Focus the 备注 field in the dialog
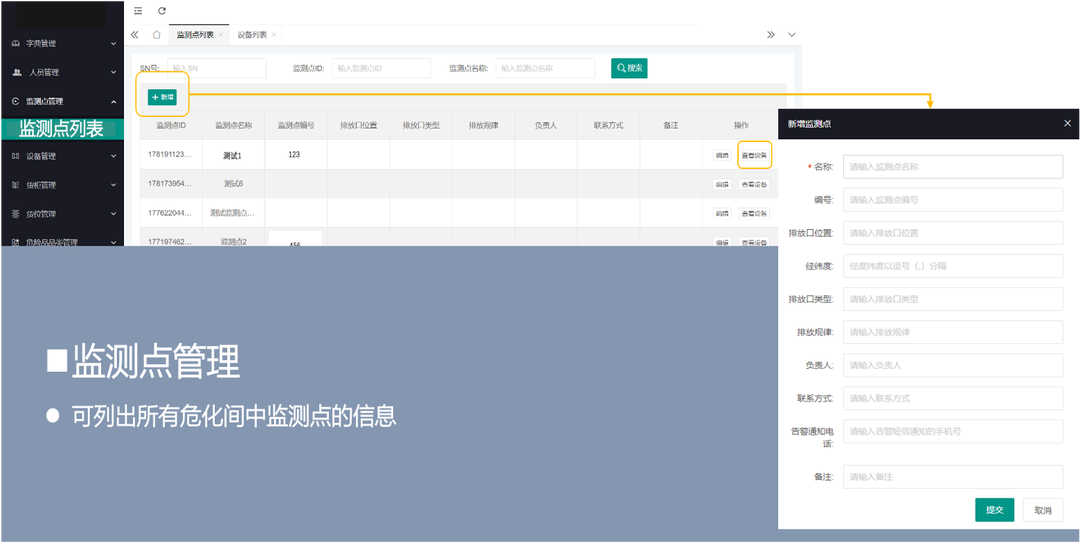Viewport: 1080px width, 542px height. 953,477
